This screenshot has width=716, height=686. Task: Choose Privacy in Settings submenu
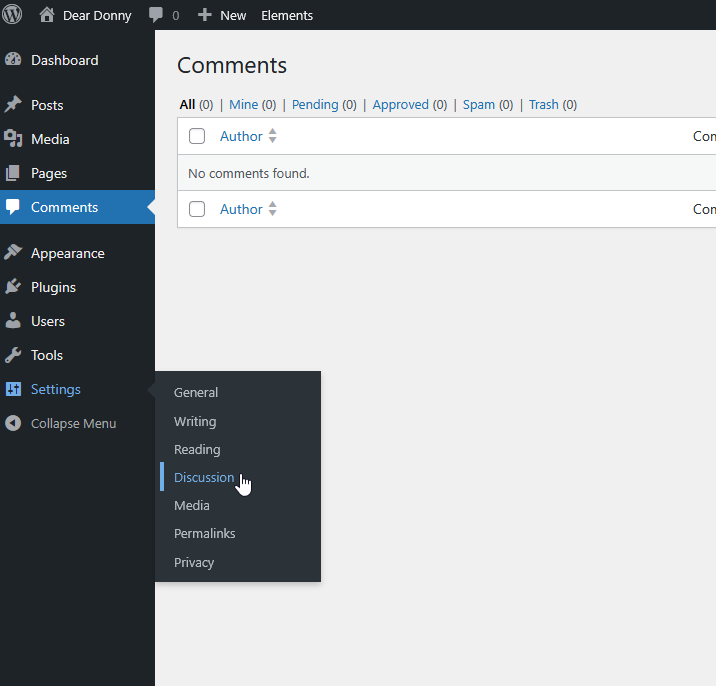click(194, 562)
